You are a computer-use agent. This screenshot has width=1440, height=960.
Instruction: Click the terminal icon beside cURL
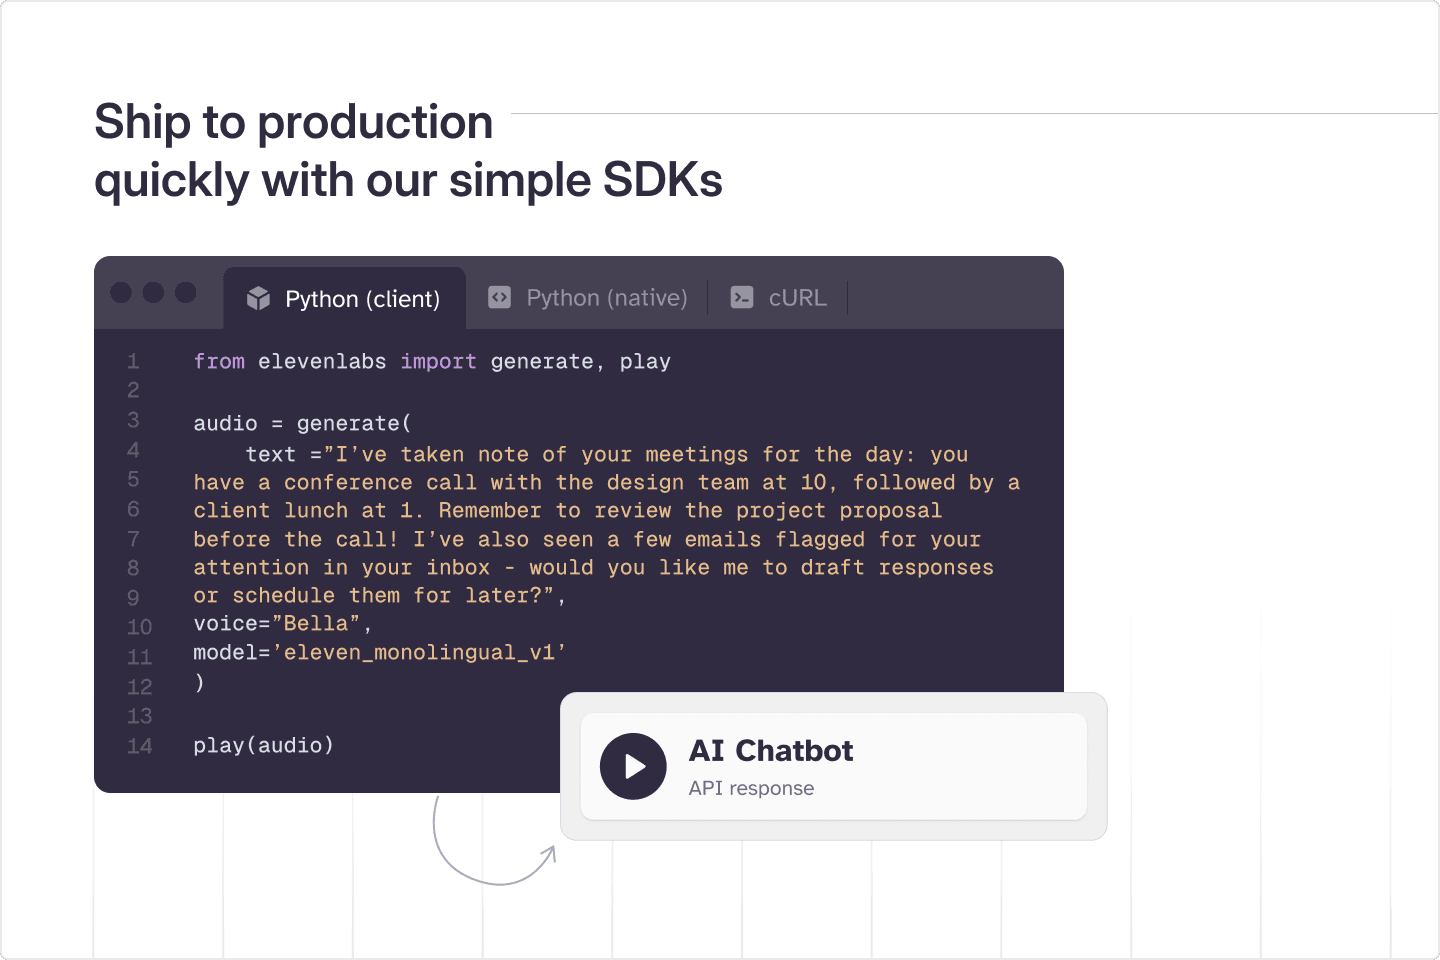coord(742,297)
